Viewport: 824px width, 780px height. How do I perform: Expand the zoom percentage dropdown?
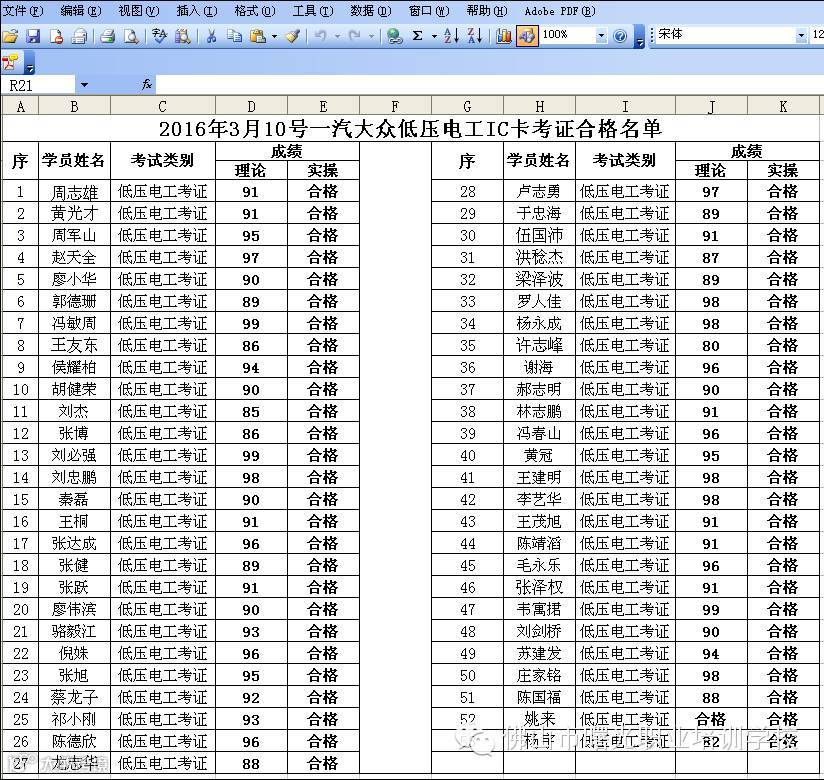click(601, 36)
